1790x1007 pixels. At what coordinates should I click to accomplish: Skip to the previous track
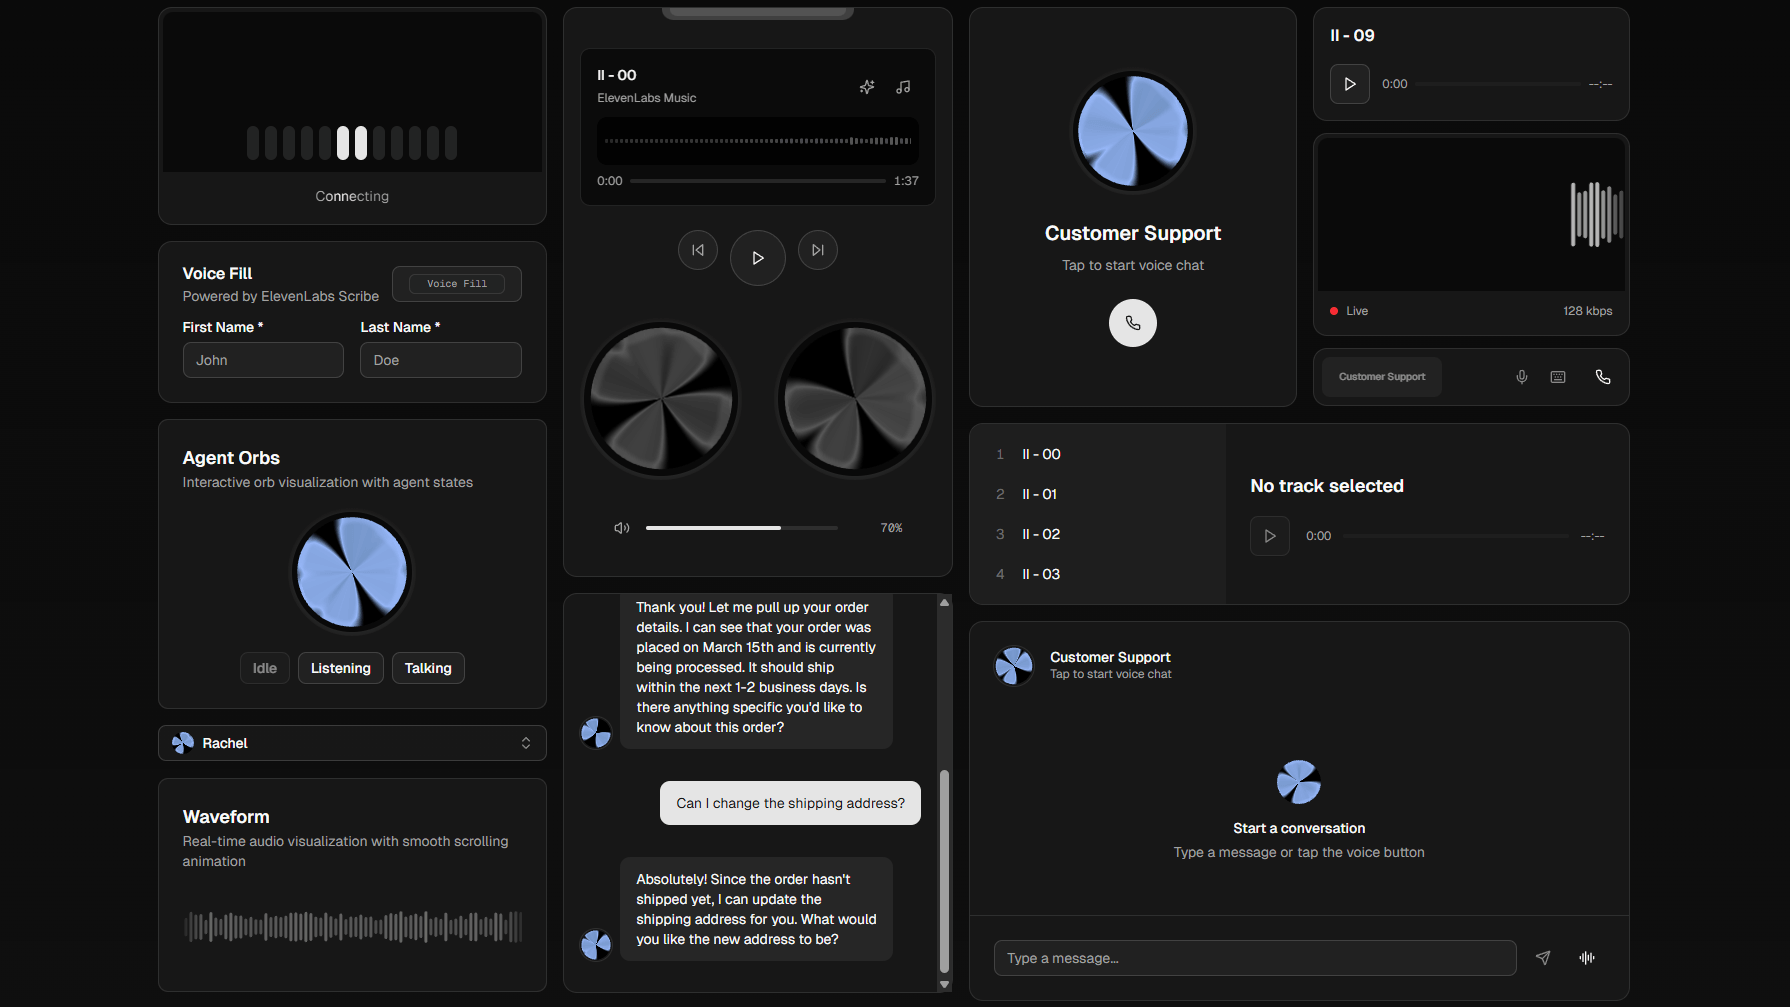pyautogui.click(x=698, y=250)
